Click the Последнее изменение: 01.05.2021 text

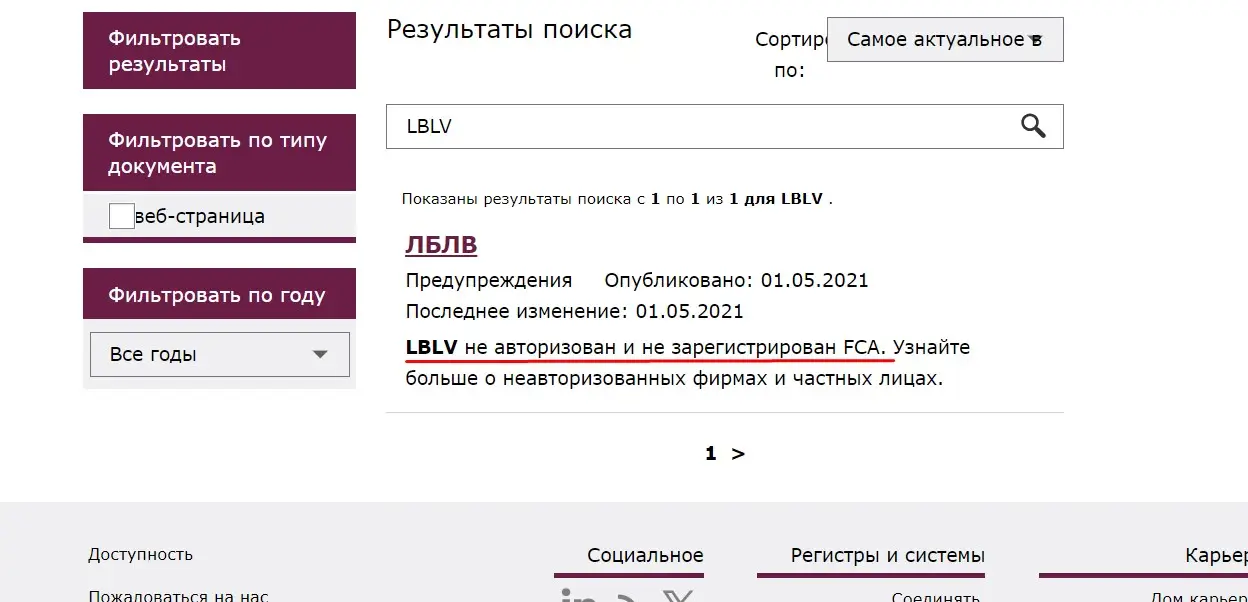[x=574, y=312]
